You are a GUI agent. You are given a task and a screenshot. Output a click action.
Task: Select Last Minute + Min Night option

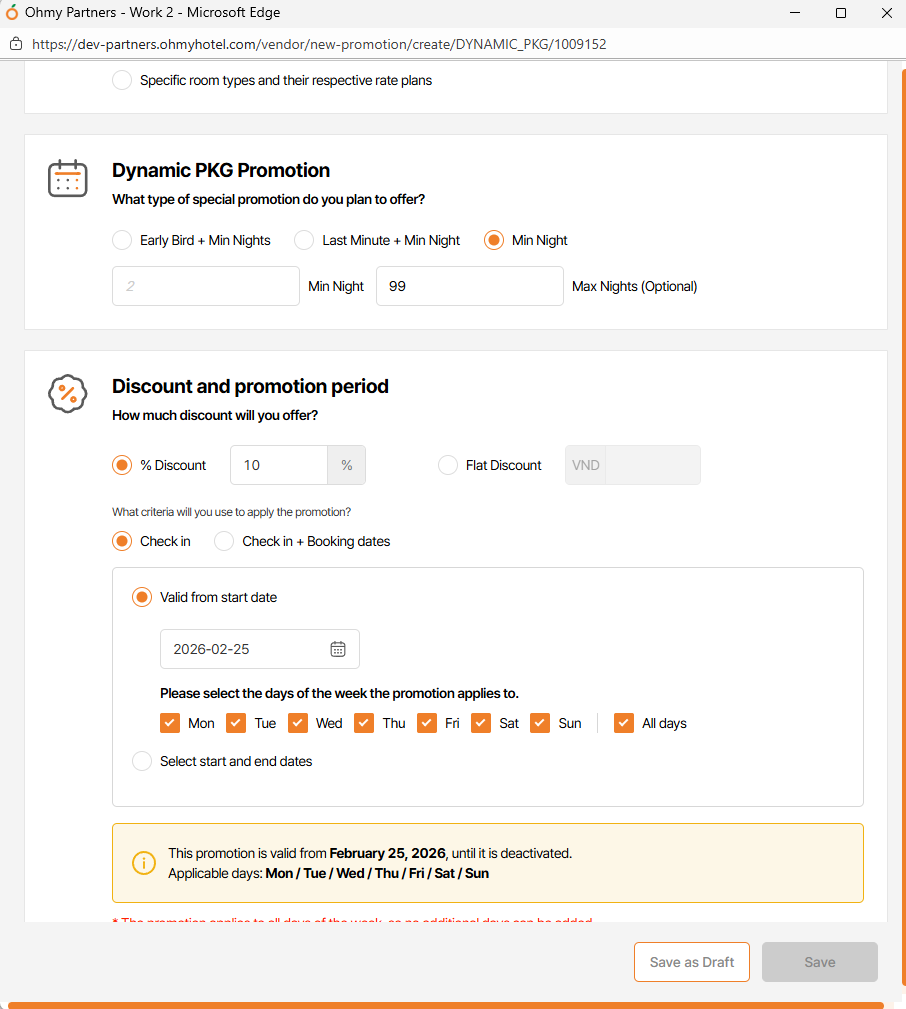pos(304,240)
